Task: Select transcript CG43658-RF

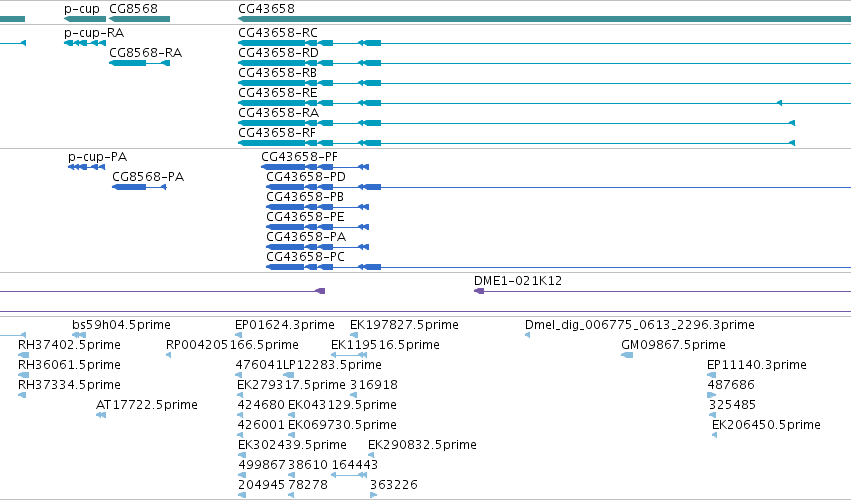Action: click(517, 143)
